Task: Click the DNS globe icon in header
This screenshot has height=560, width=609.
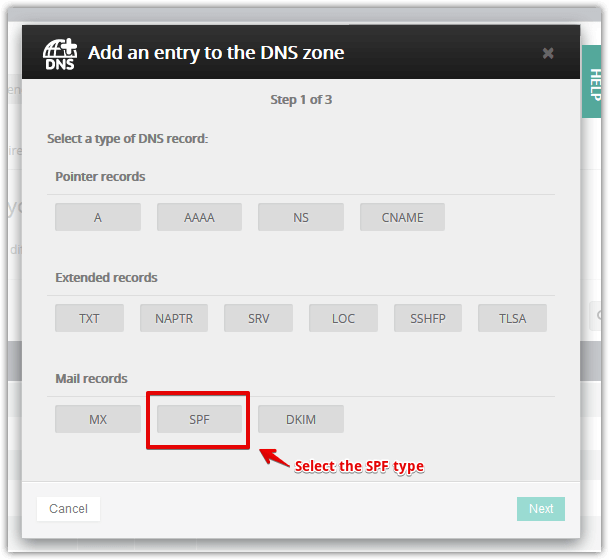Action: [x=59, y=53]
